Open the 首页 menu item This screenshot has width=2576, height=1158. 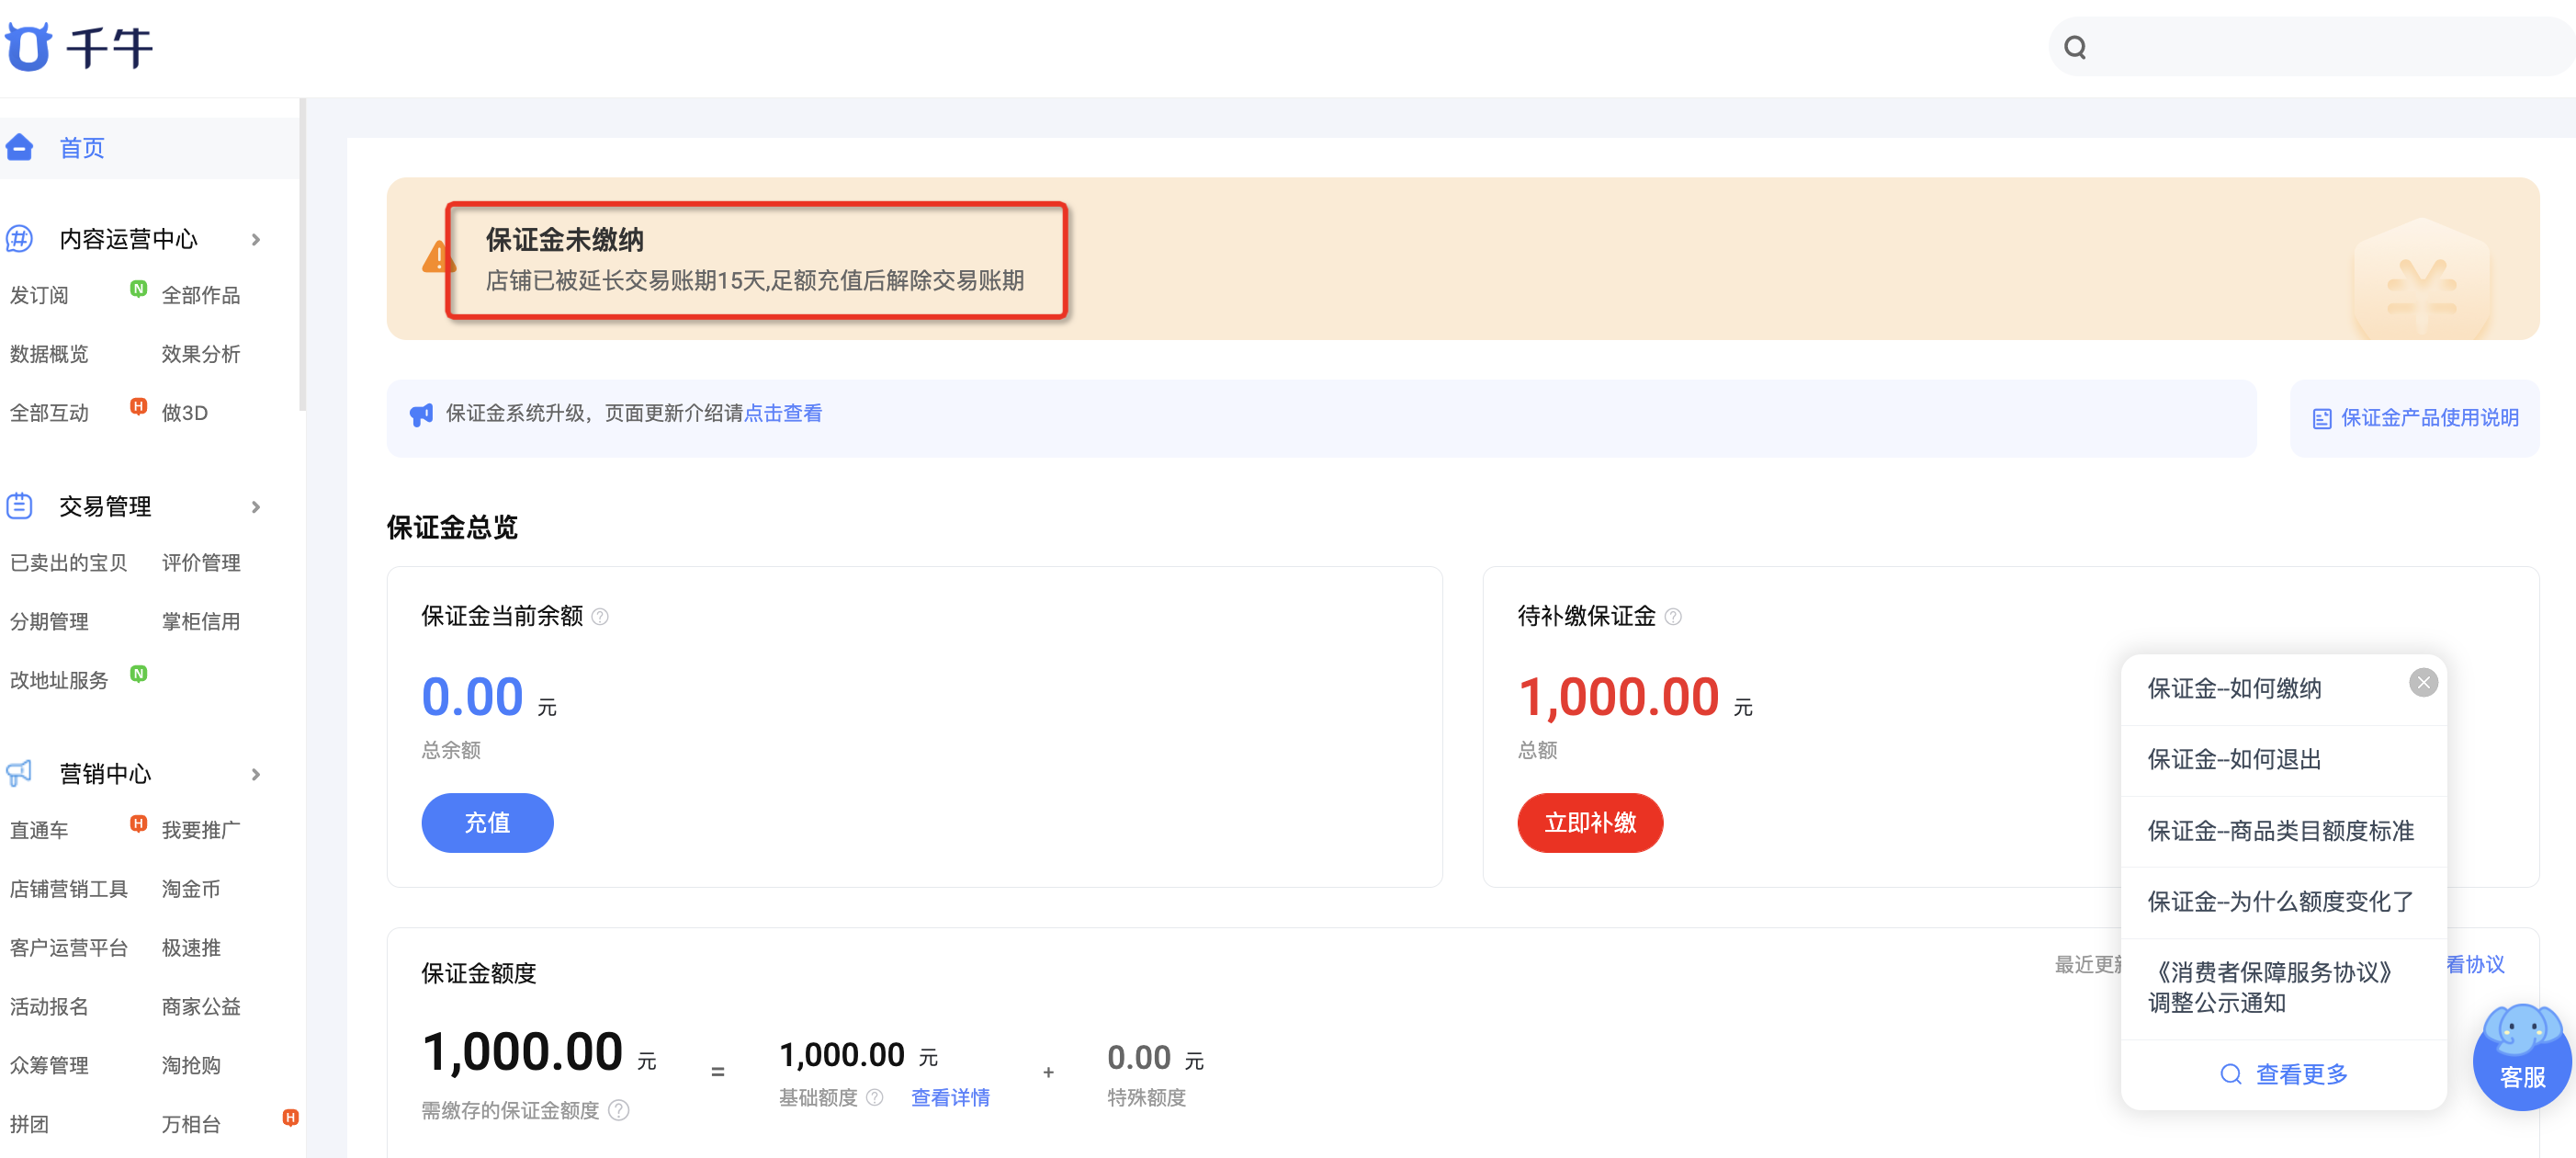(x=150, y=148)
